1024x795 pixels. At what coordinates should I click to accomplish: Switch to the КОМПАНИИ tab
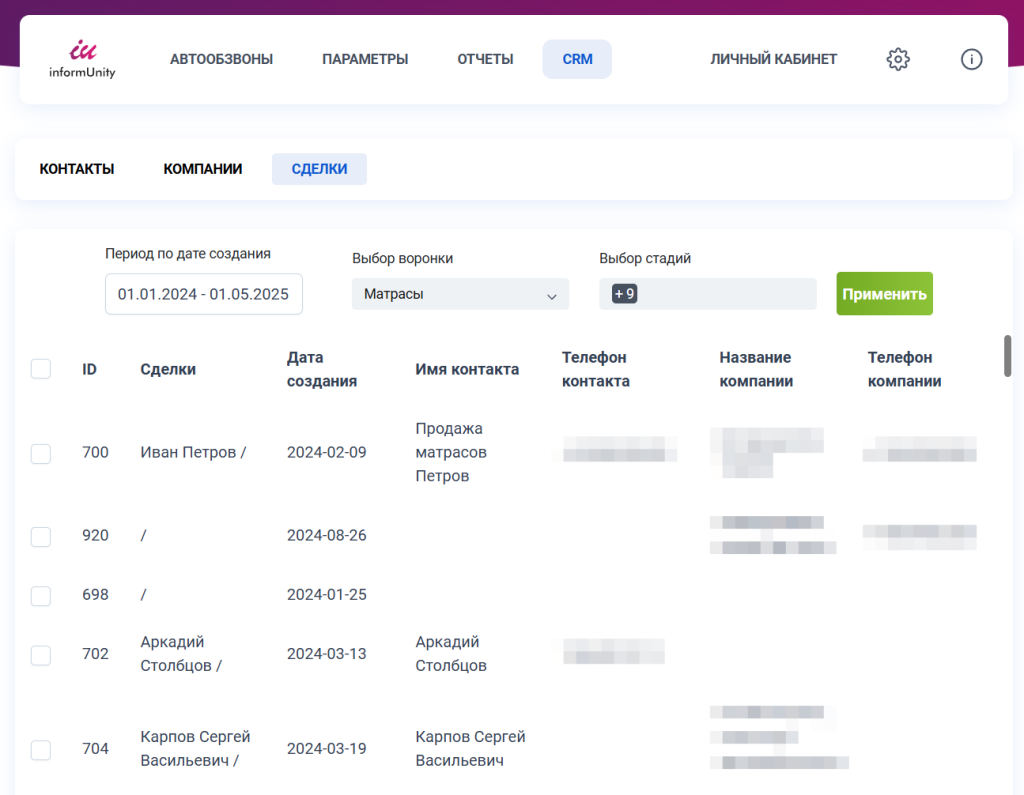coord(203,169)
